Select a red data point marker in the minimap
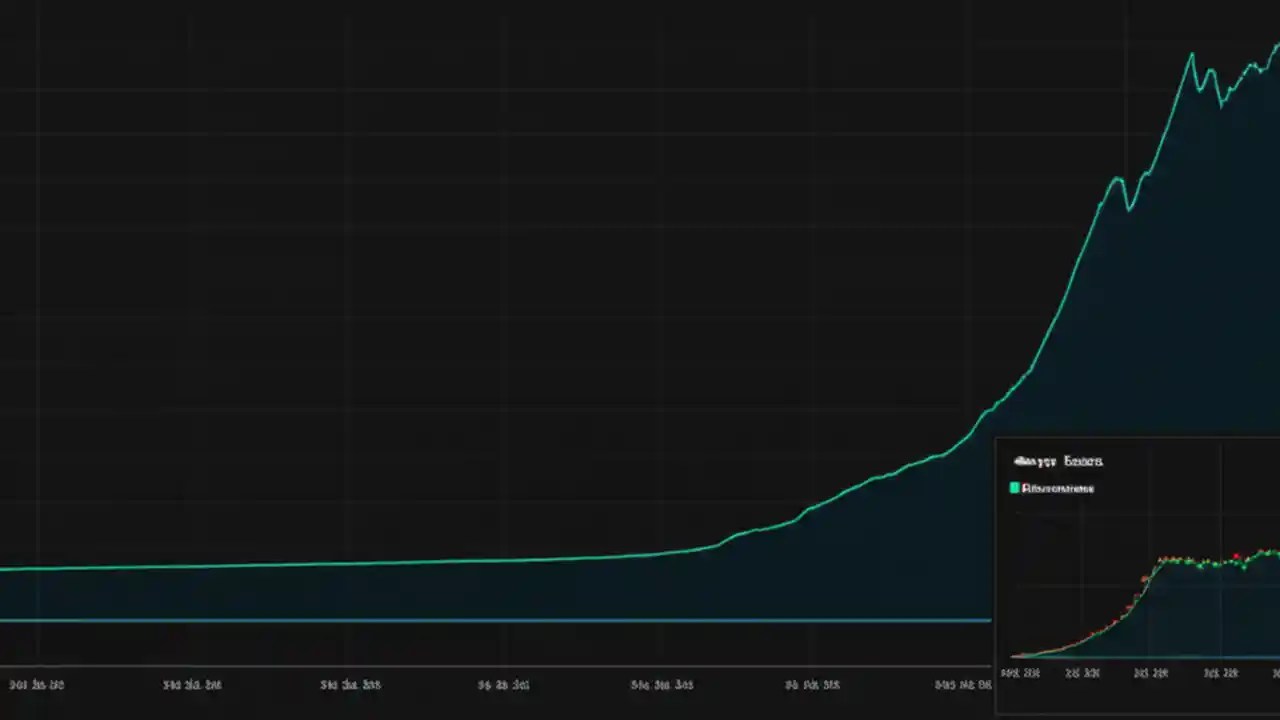This screenshot has width=1280, height=720. [x=1236, y=557]
